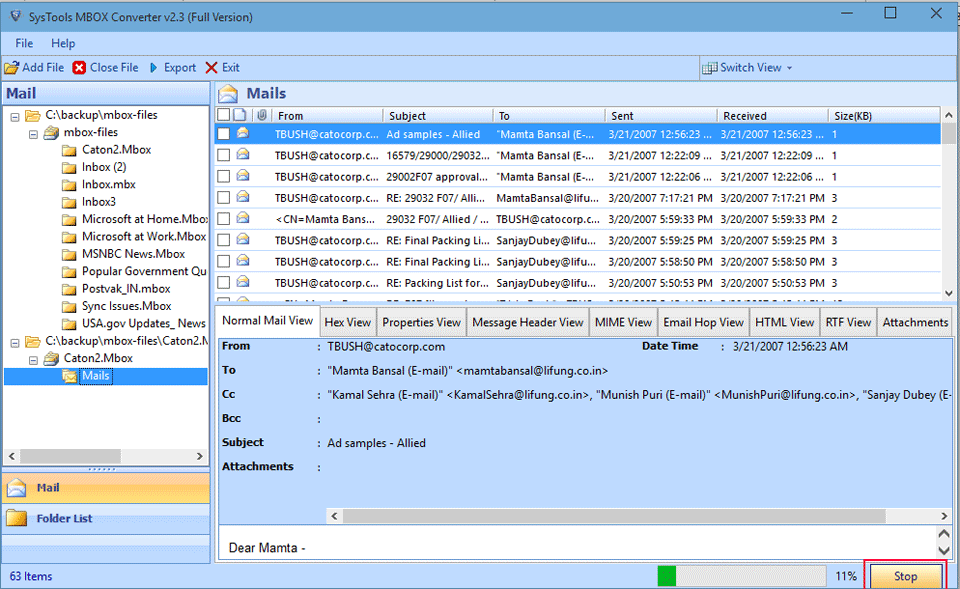The width and height of the screenshot is (960, 589).
Task: Click folder icon next to MSNBC News.Mbox
Action: pyautogui.click(x=69, y=254)
